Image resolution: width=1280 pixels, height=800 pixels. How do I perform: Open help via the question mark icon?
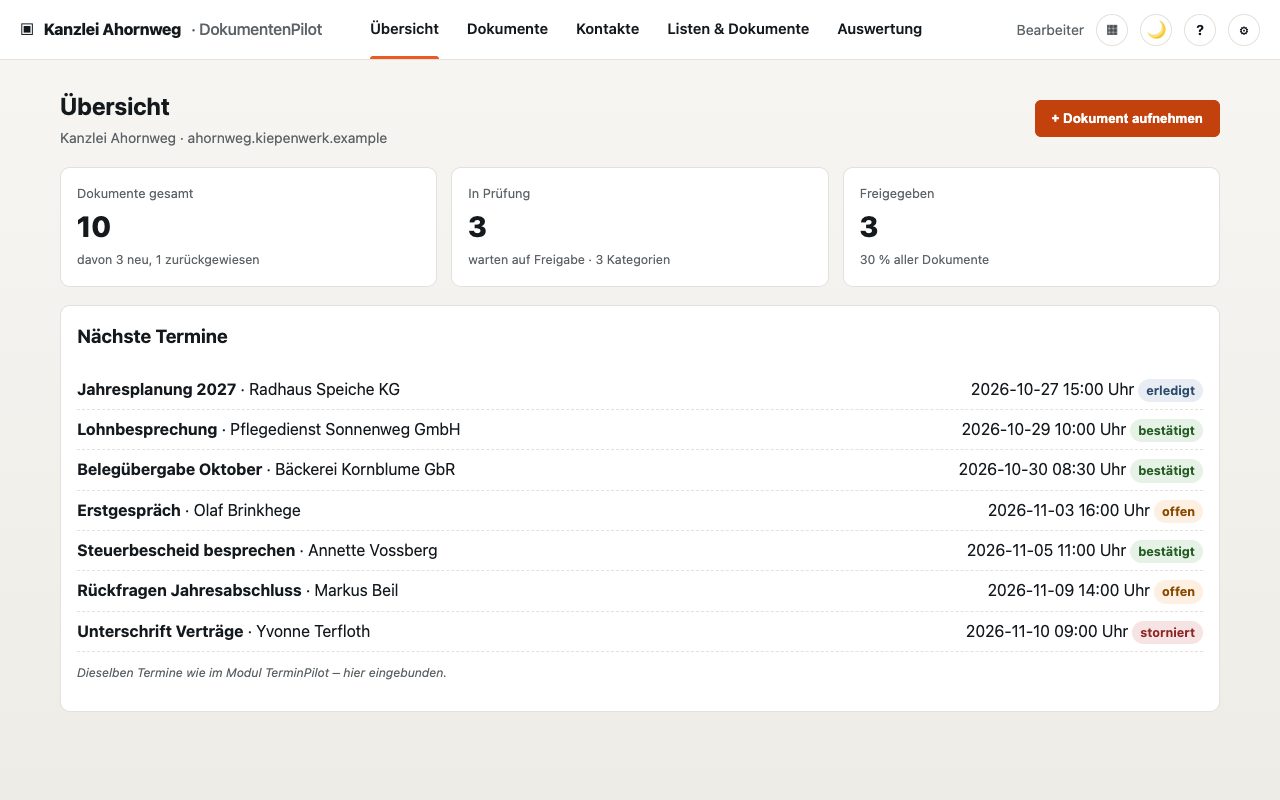coord(1200,30)
